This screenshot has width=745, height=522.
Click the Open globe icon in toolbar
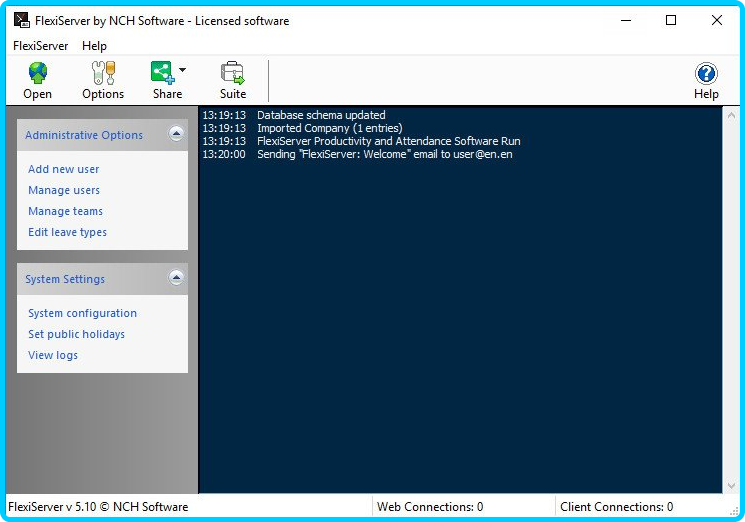click(x=37, y=73)
